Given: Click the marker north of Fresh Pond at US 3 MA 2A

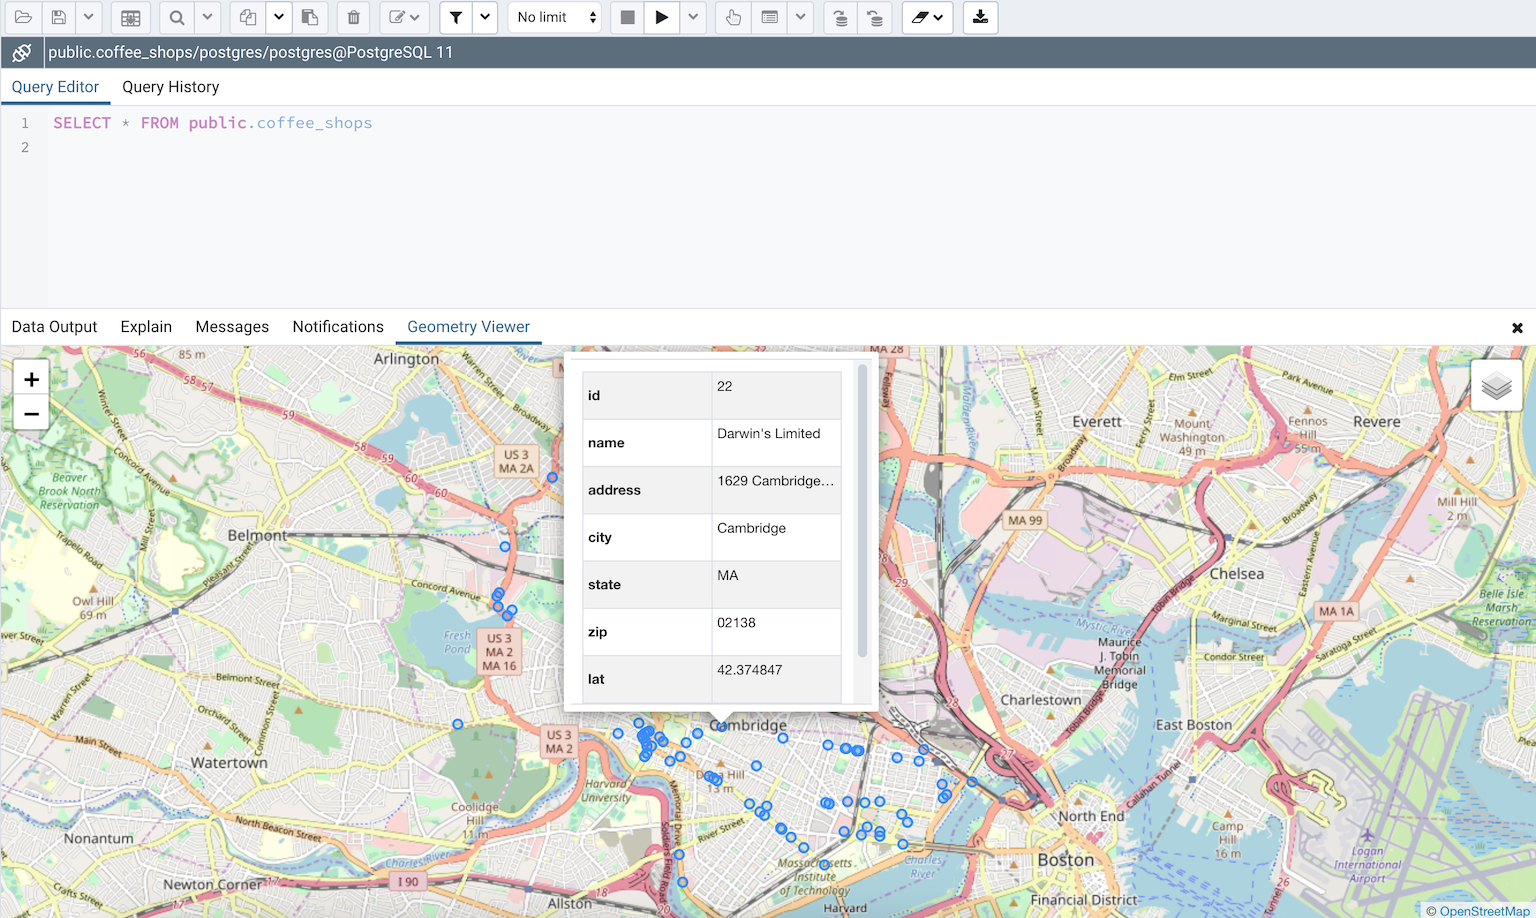Looking at the screenshot, I should [552, 478].
